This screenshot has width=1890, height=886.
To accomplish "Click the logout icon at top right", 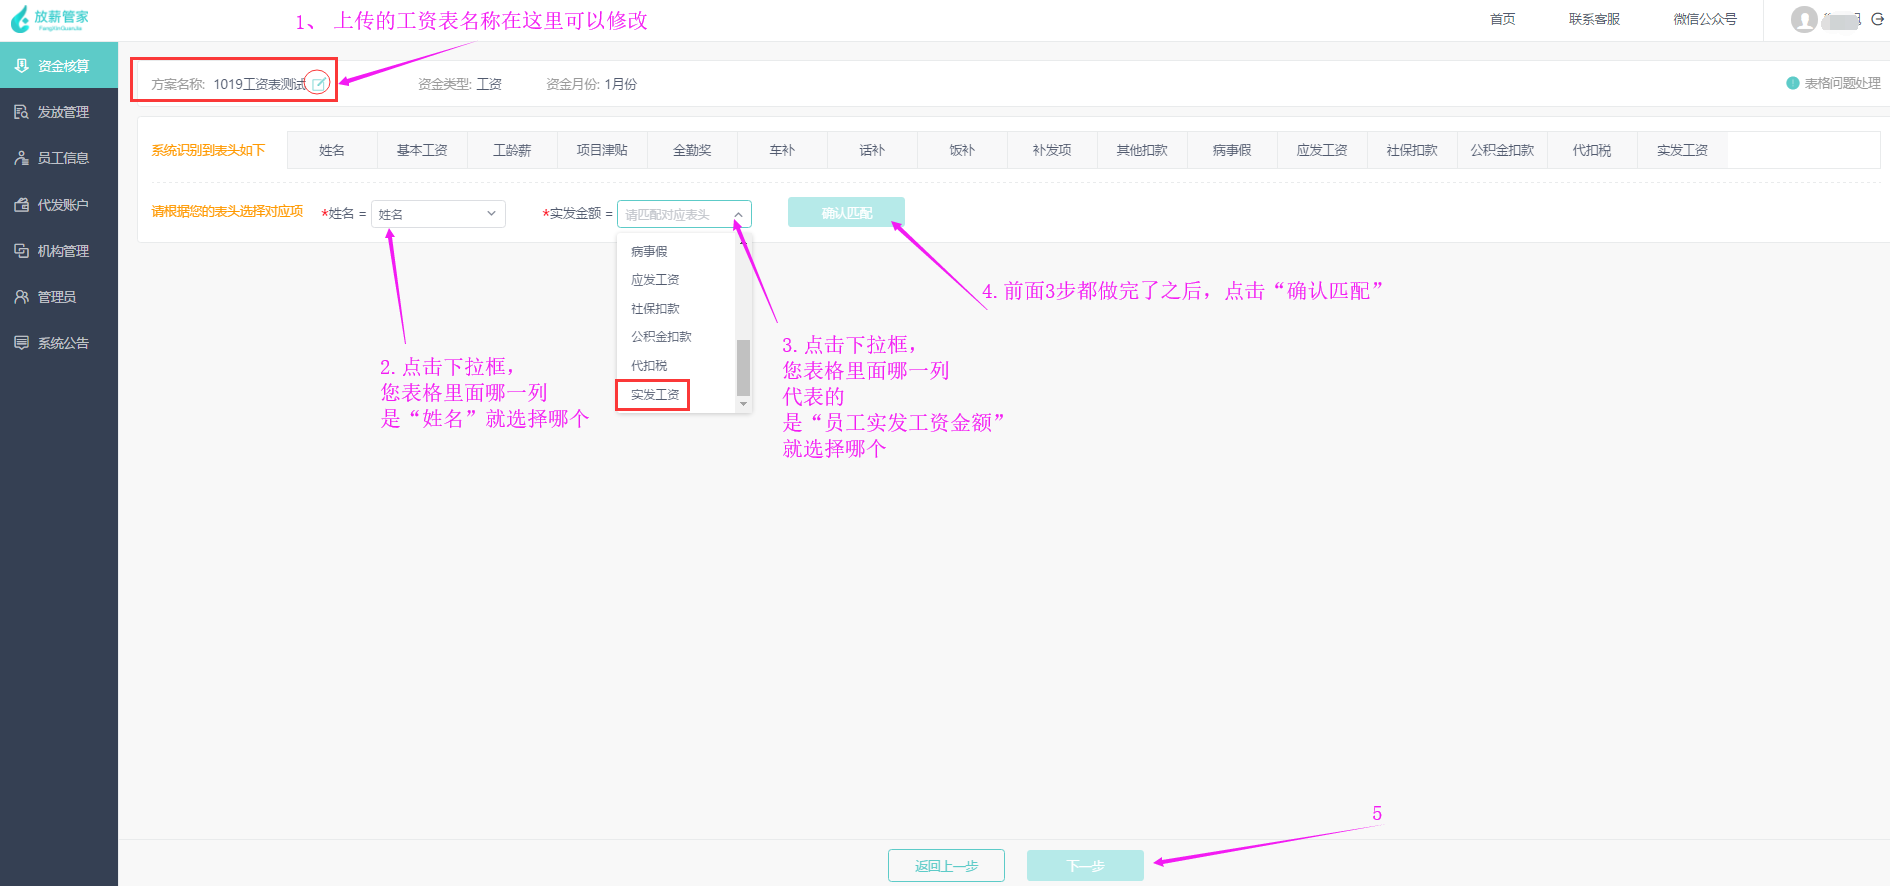I will pyautogui.click(x=1877, y=19).
